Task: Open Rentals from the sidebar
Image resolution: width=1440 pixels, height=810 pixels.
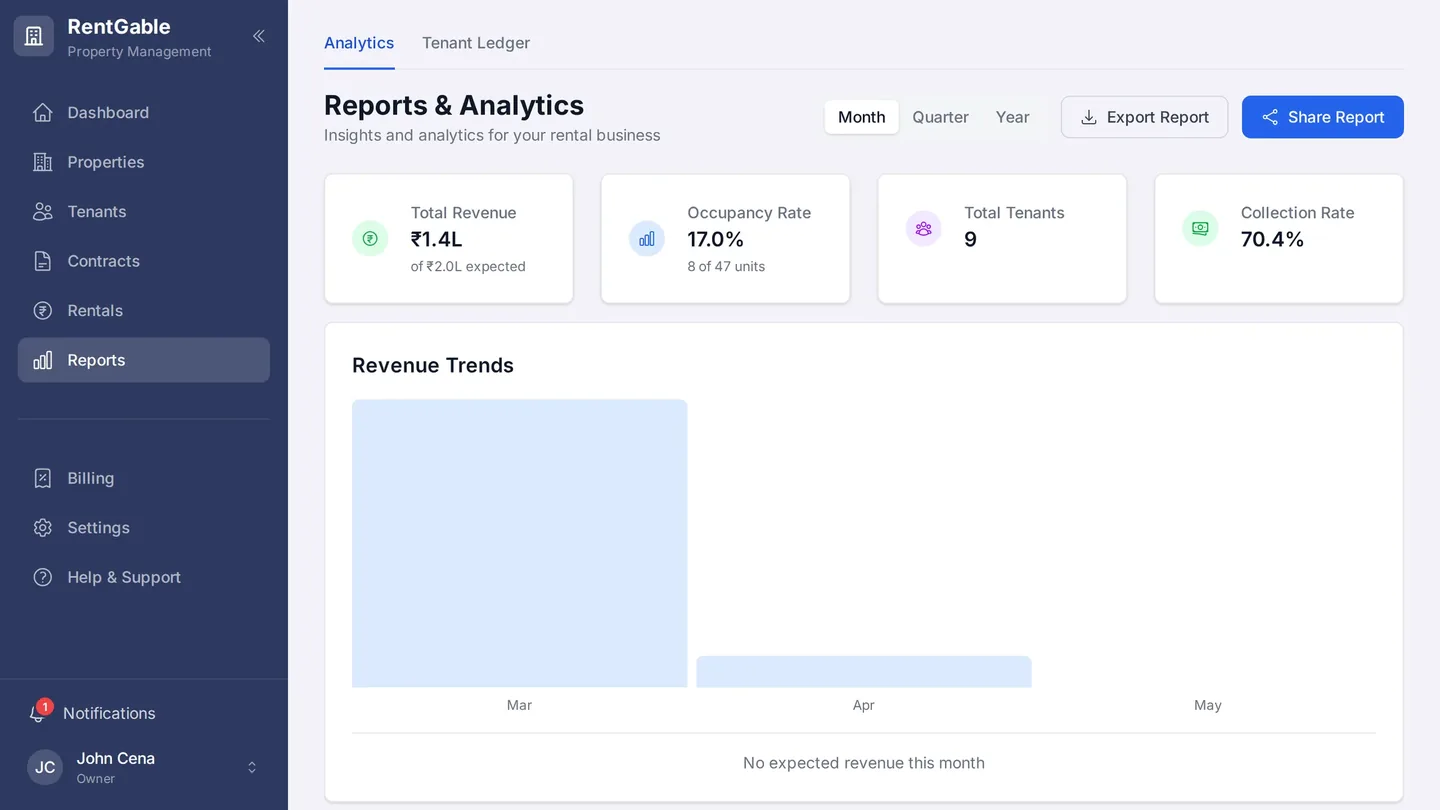Action: pos(144,310)
